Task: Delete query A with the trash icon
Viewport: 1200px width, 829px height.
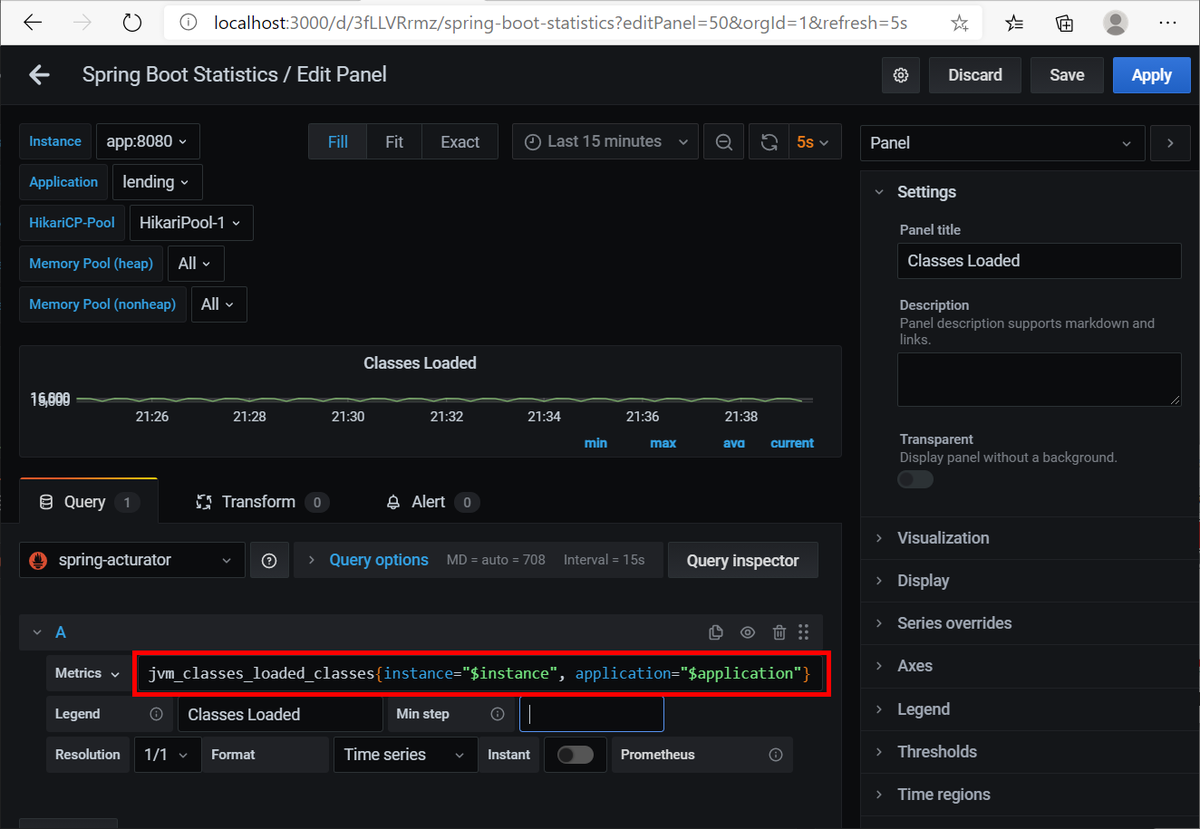Action: point(779,632)
